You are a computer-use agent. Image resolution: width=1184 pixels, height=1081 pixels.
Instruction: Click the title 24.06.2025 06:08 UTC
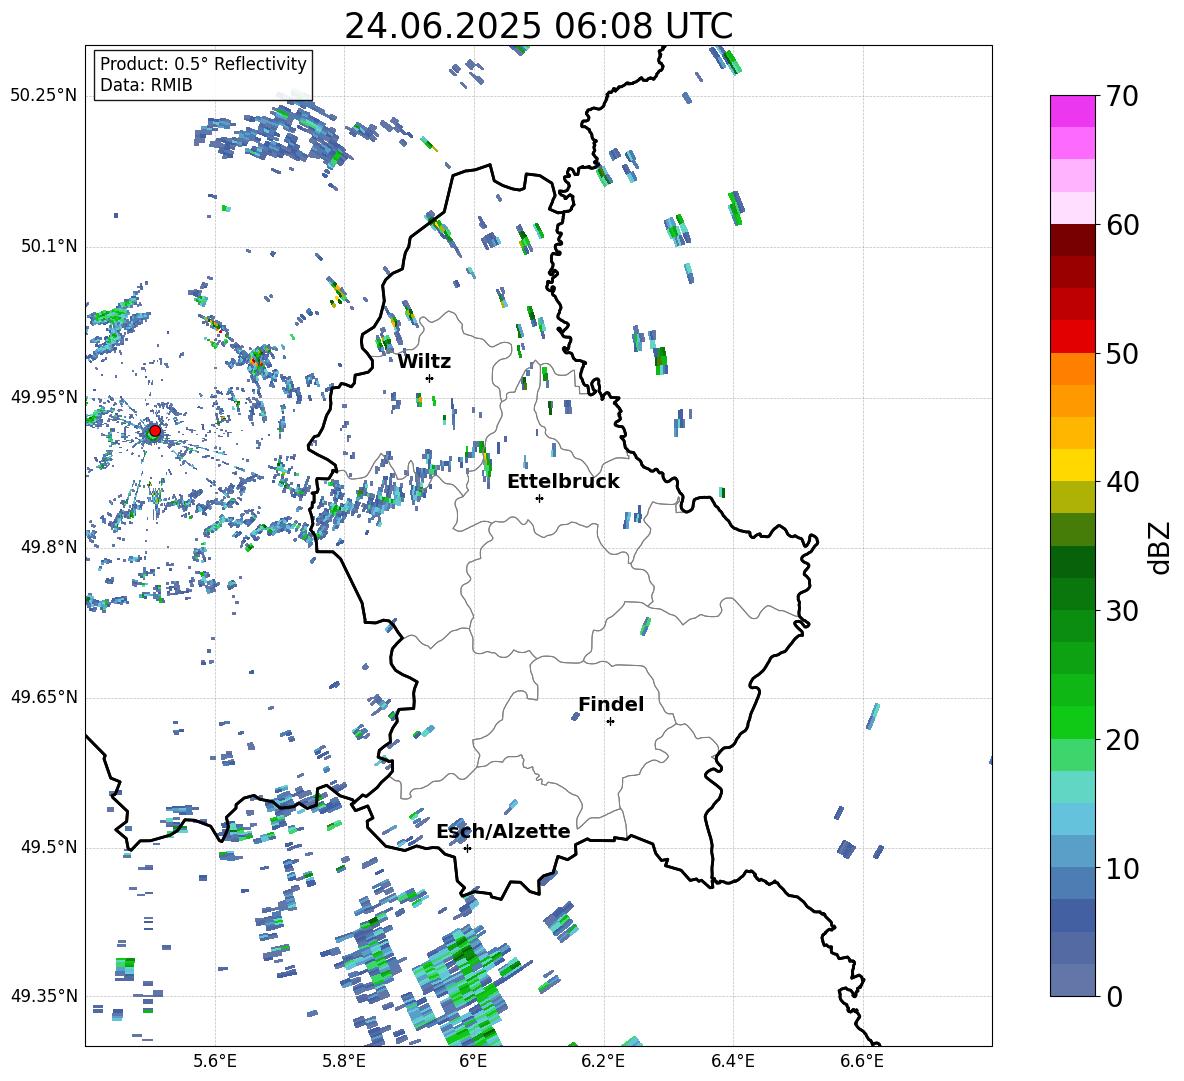tap(538, 26)
